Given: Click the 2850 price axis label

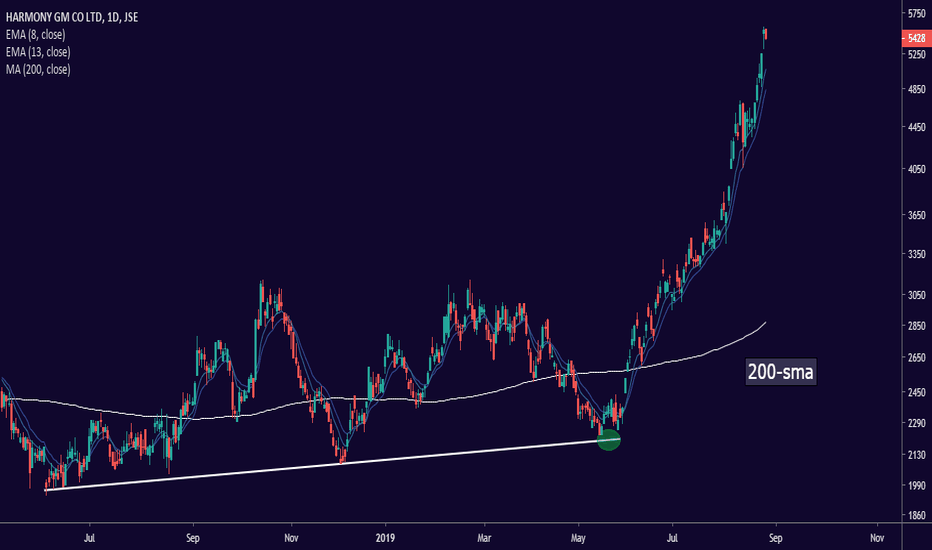Looking at the screenshot, I should (917, 326).
